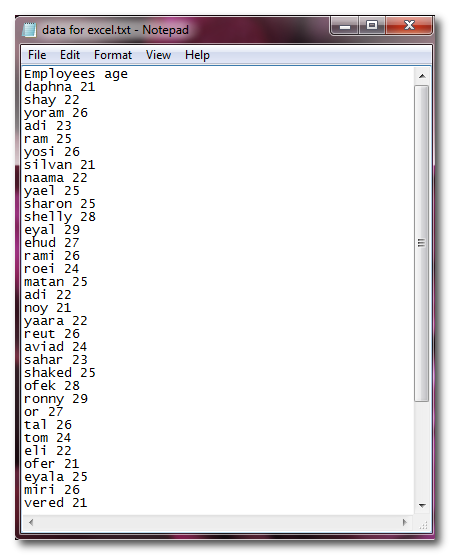Click the line 'daphna 21'
This screenshot has width=450, height=555.
59,87
